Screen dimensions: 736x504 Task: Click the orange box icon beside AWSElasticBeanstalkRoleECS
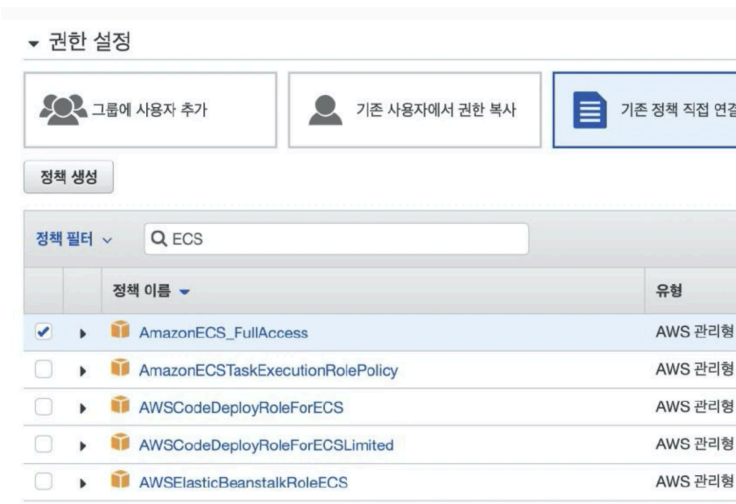pos(120,480)
